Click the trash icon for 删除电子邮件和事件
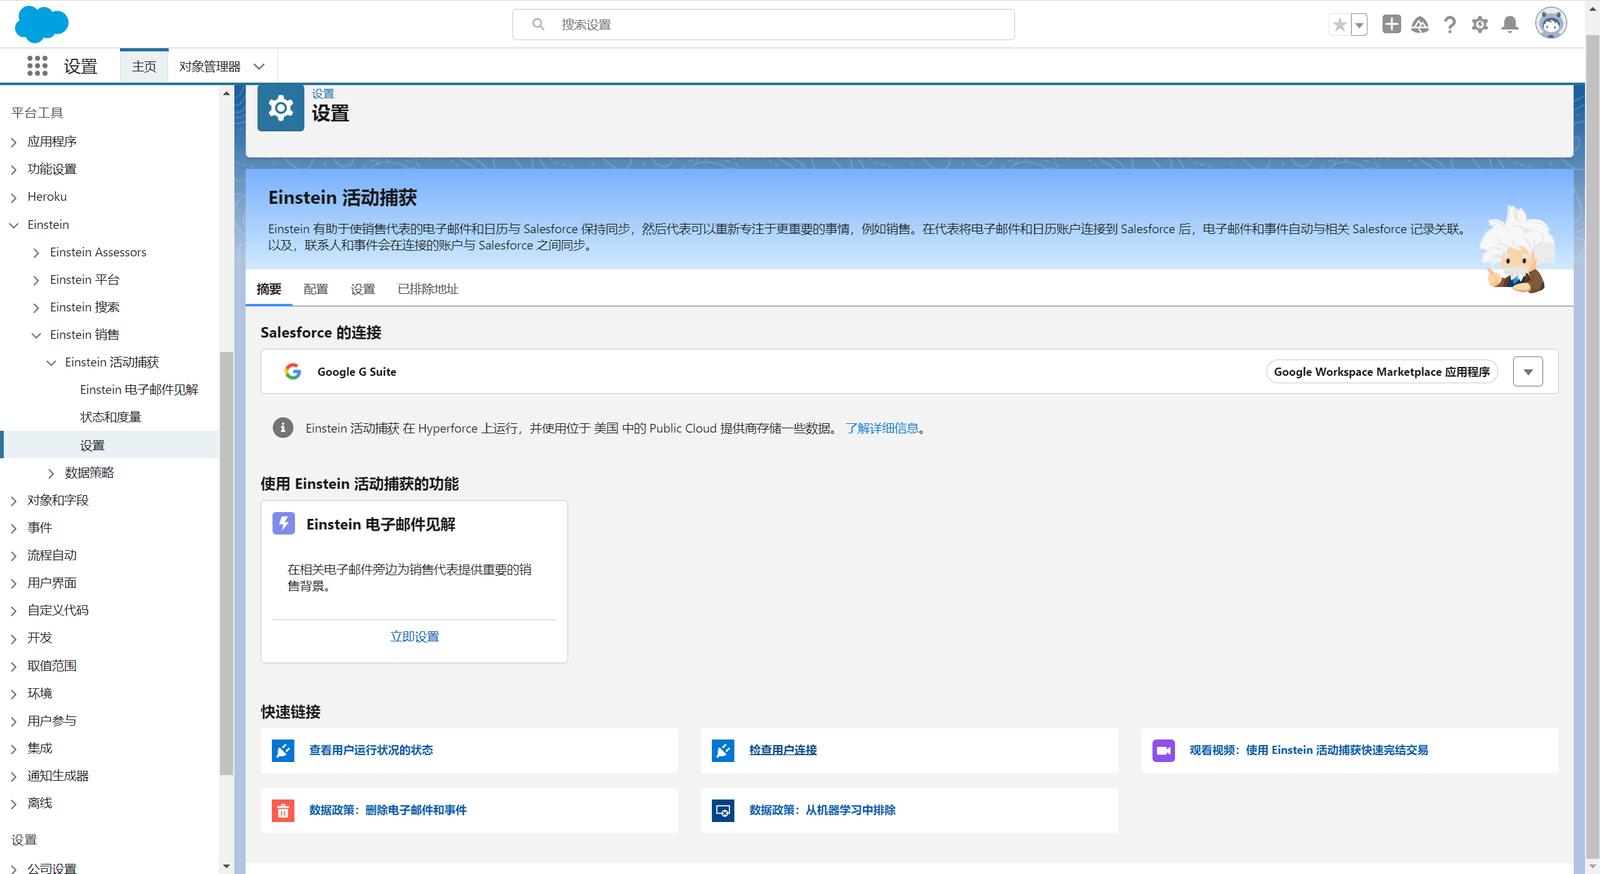This screenshot has height=874, width=1600. tap(283, 811)
